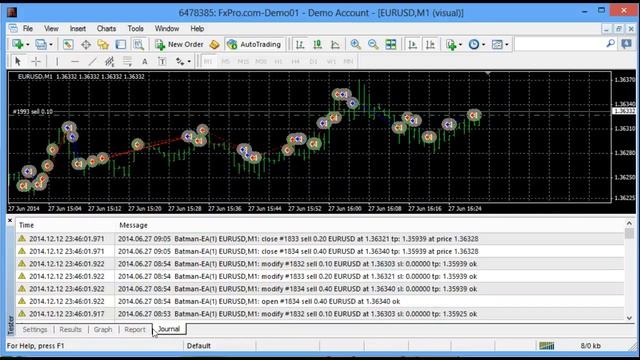Switch chart to Candlesticks icon

(318, 44)
